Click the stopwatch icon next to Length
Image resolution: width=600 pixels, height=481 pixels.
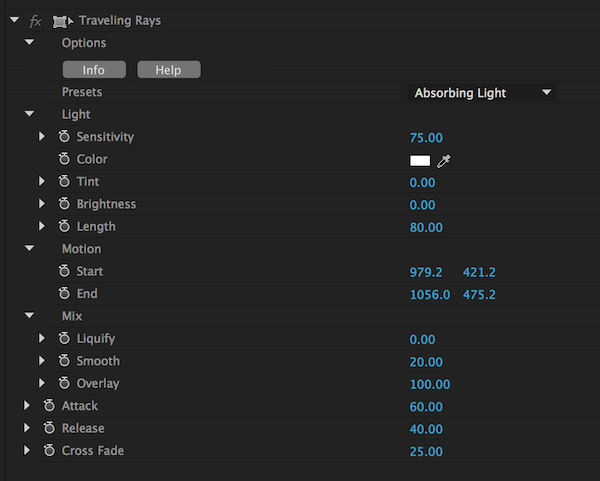click(64, 227)
